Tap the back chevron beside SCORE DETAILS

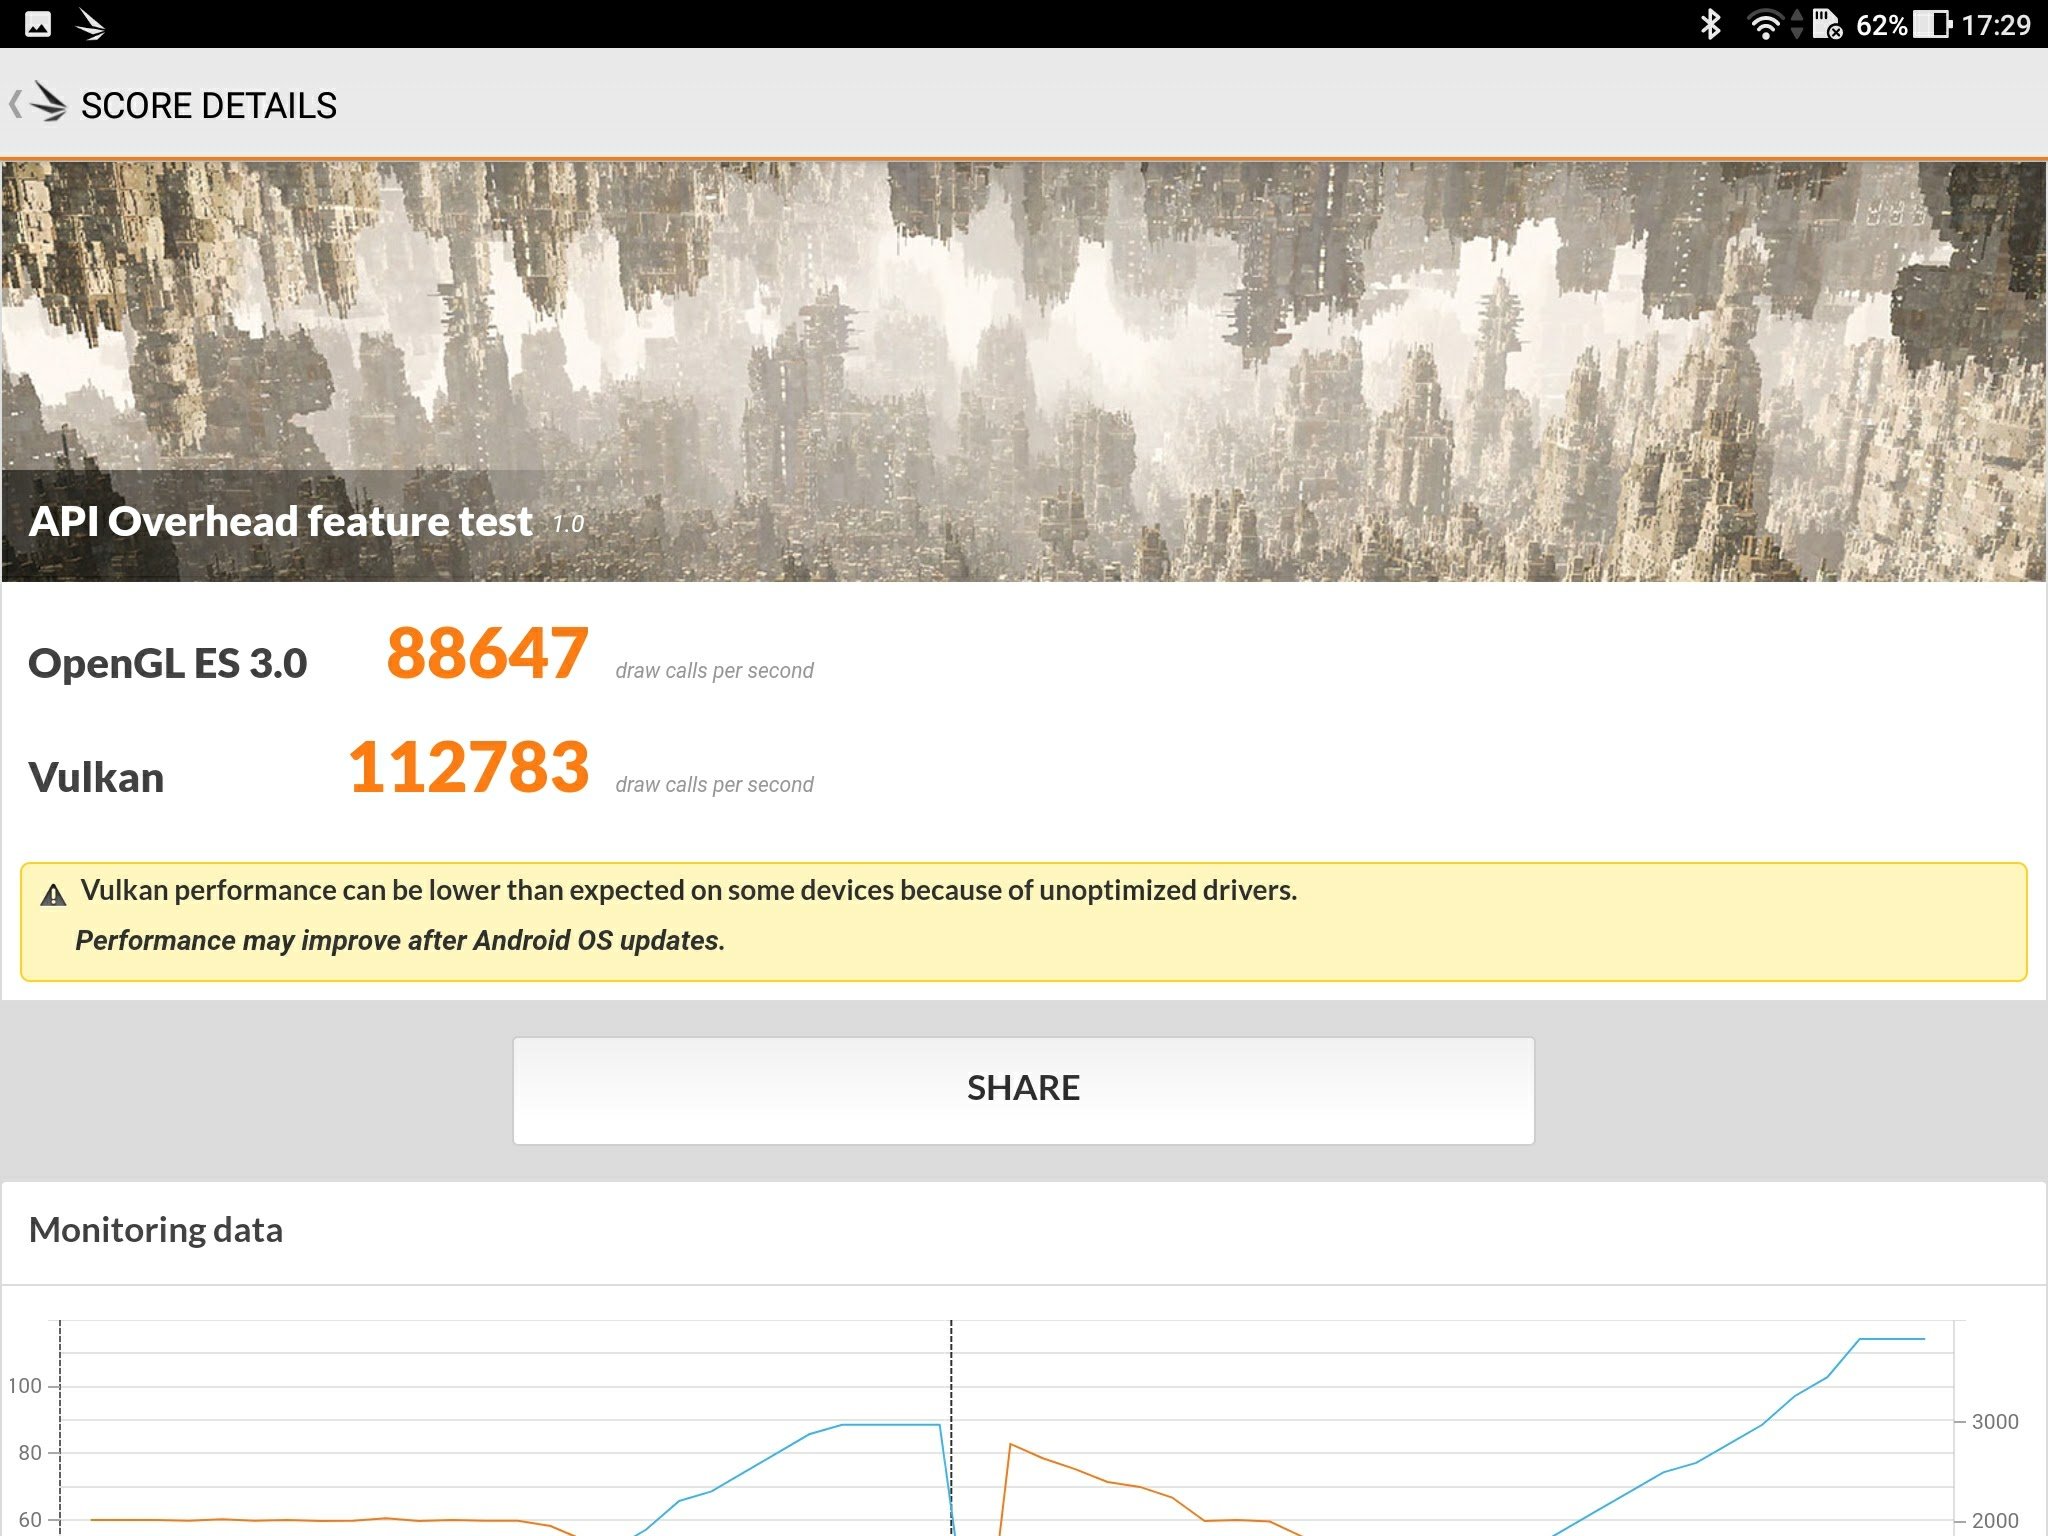(x=15, y=104)
